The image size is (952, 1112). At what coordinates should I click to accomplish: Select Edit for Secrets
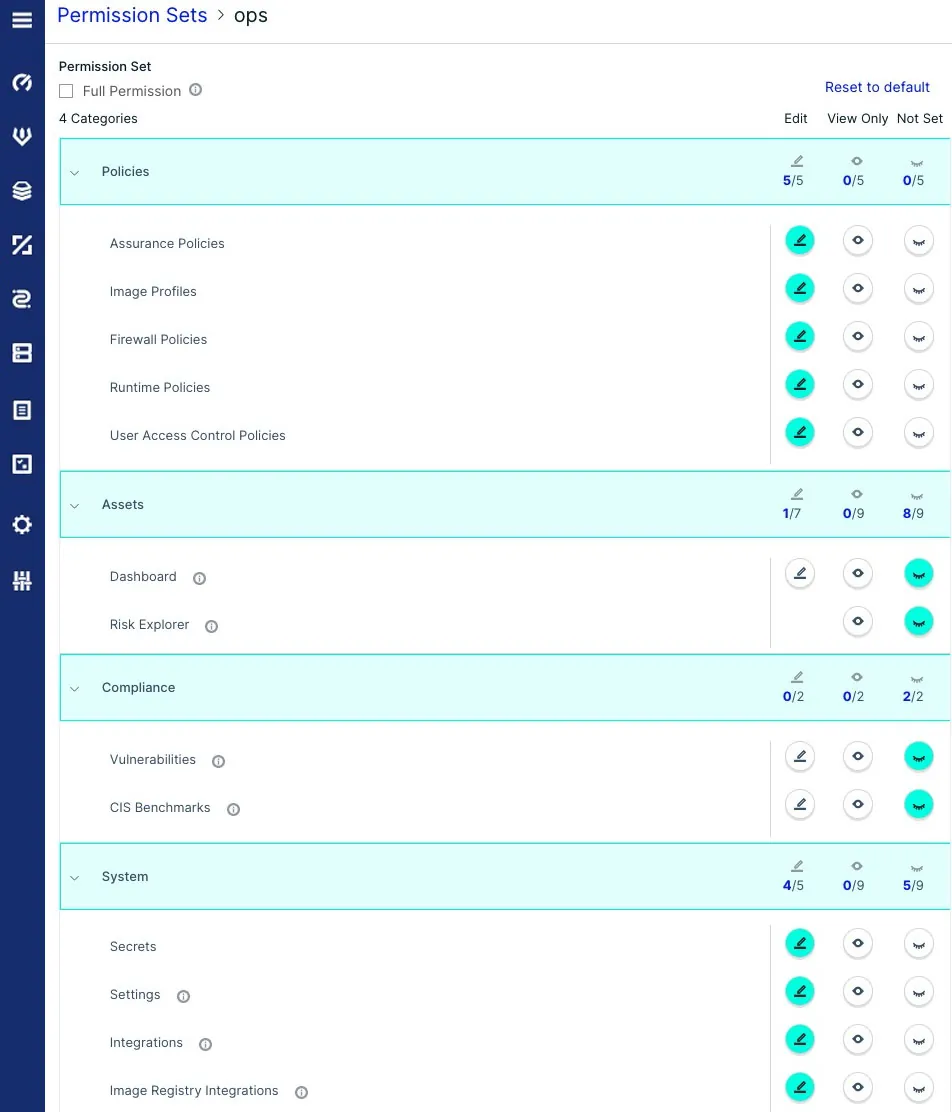point(799,943)
